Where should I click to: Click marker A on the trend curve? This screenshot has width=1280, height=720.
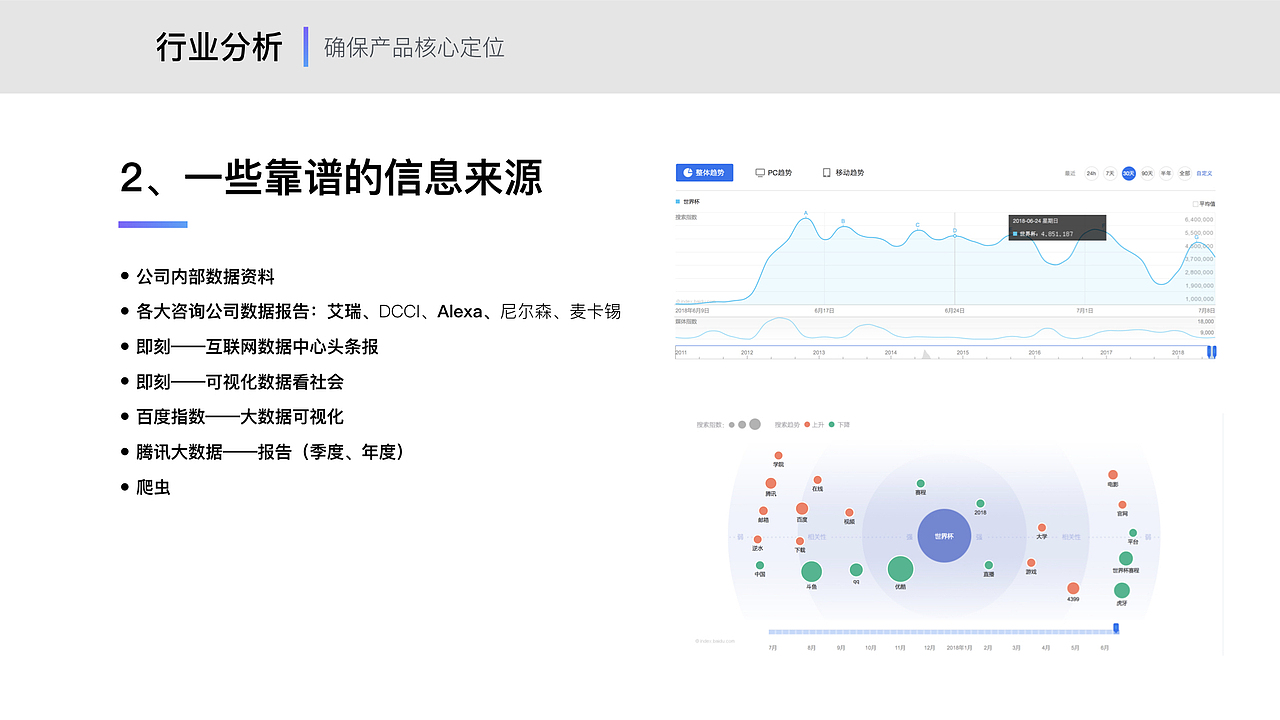pyautogui.click(x=806, y=214)
